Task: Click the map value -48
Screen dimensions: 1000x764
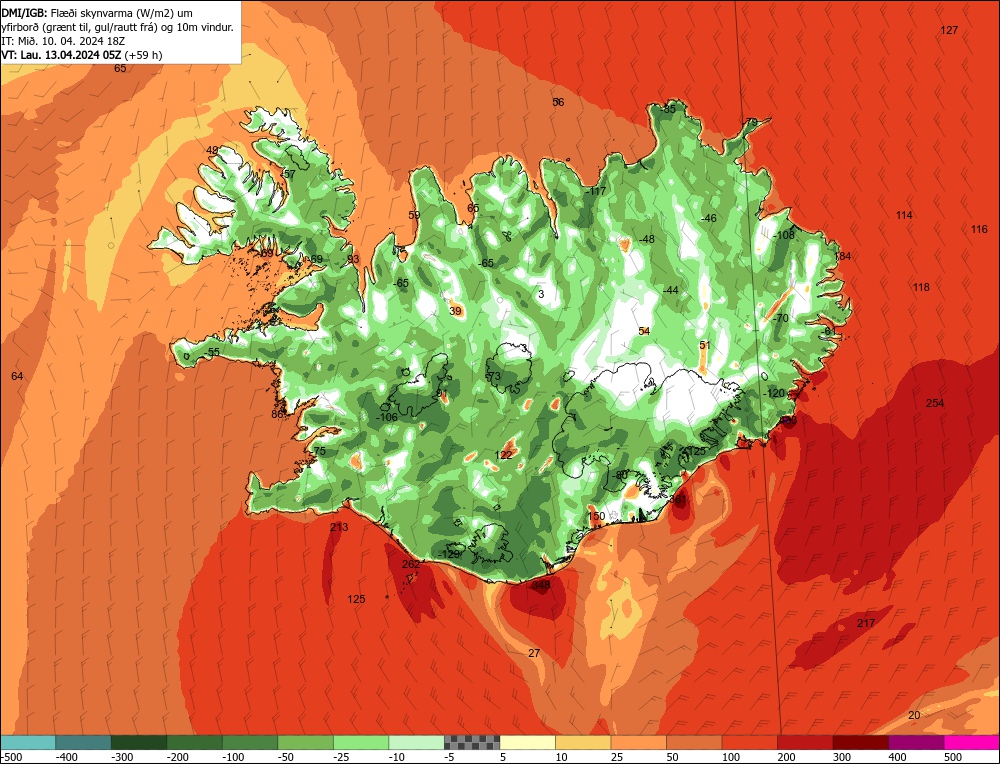Action: coord(646,239)
